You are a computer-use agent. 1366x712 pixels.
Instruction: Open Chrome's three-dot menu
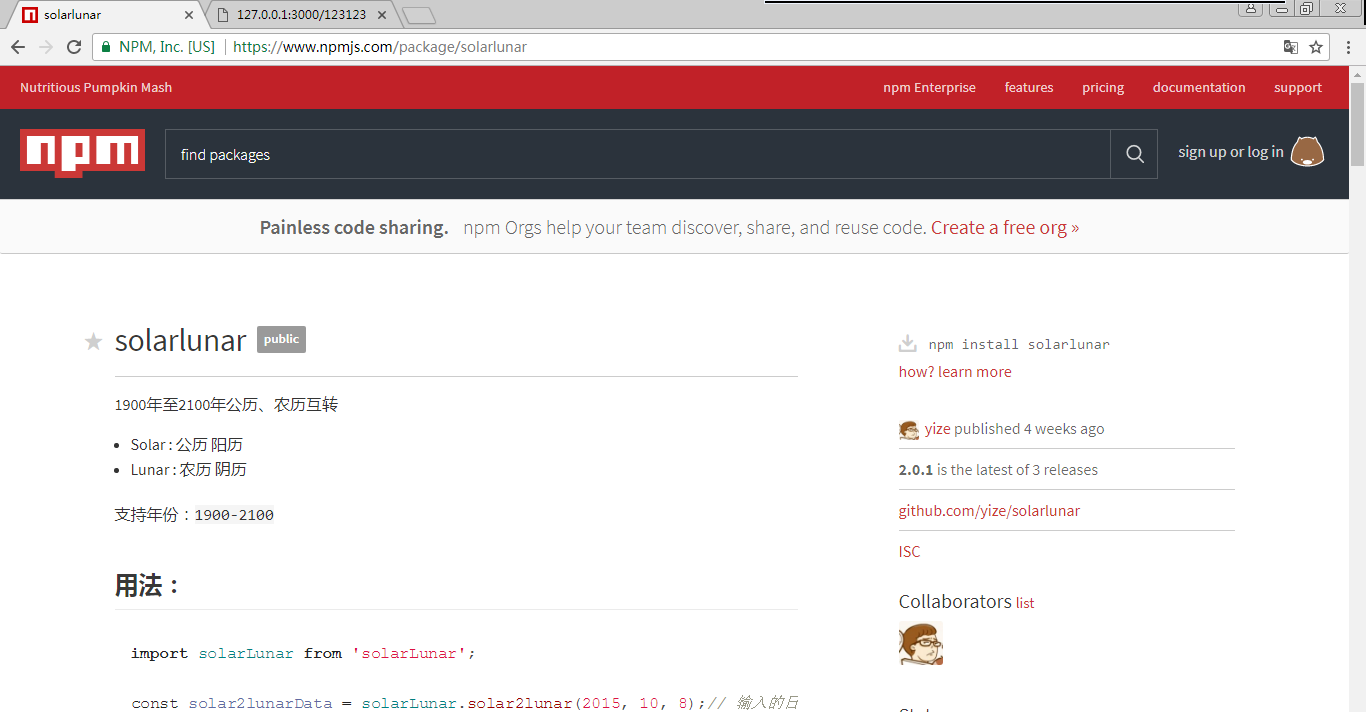pyautogui.click(x=1348, y=47)
